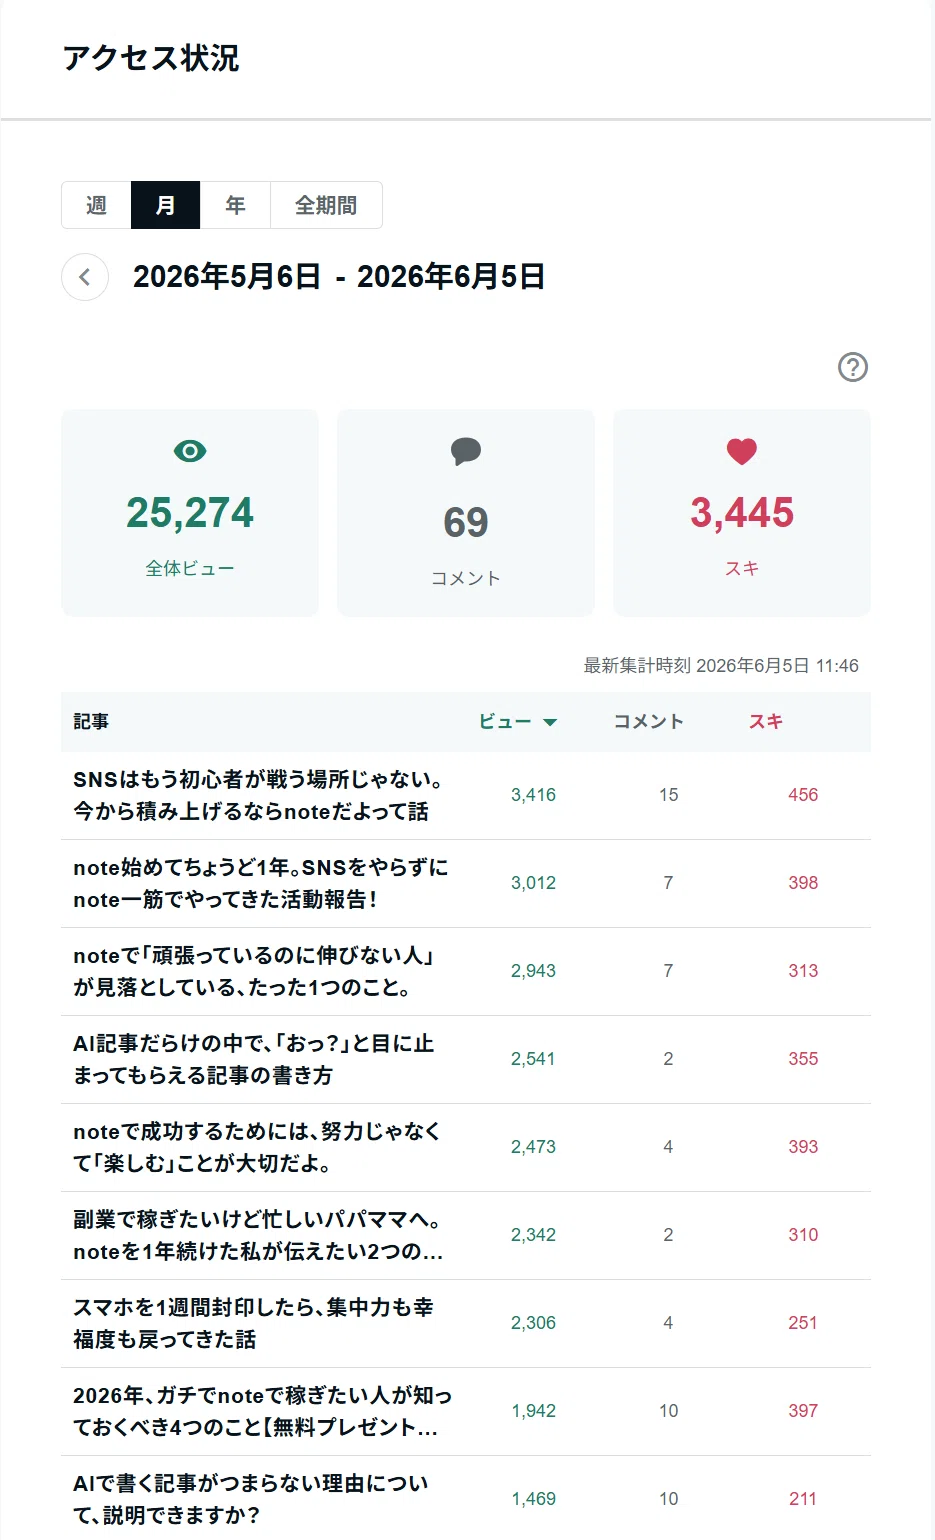
Task: Click view count 2,541
Action: pyautogui.click(x=533, y=1059)
